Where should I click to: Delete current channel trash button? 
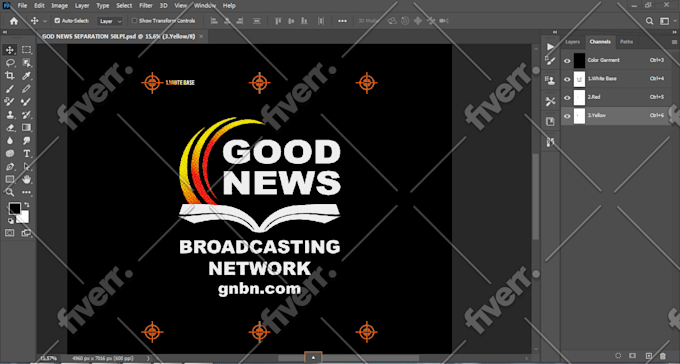coord(663,356)
